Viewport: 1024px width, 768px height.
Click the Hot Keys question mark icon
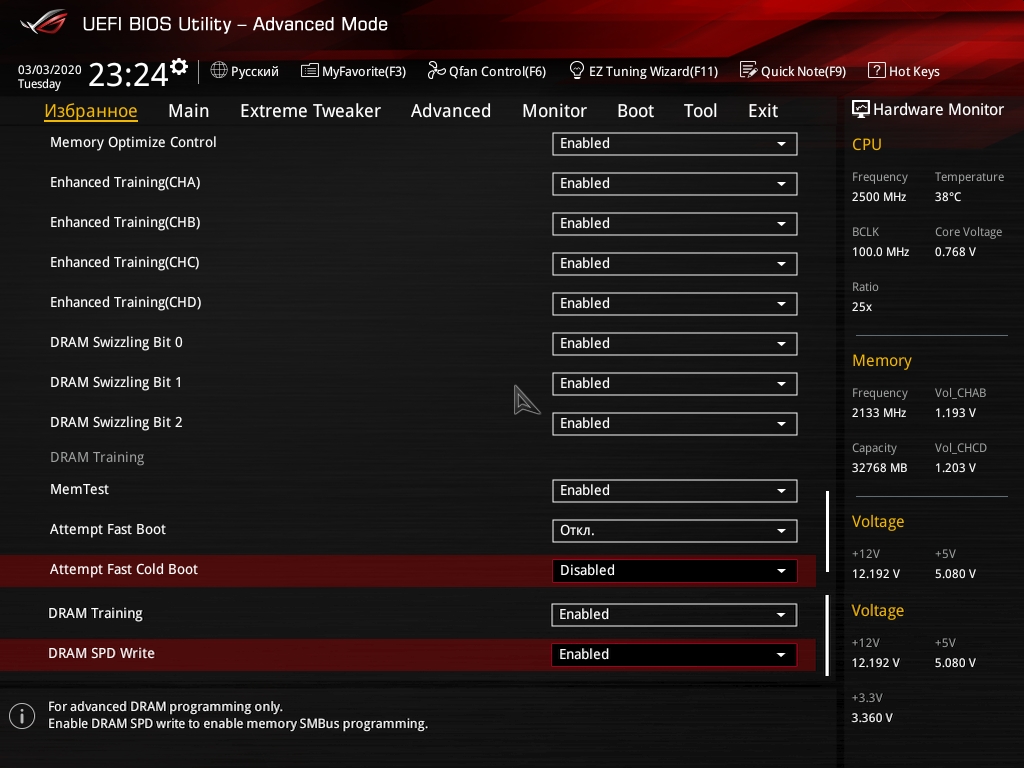point(876,70)
